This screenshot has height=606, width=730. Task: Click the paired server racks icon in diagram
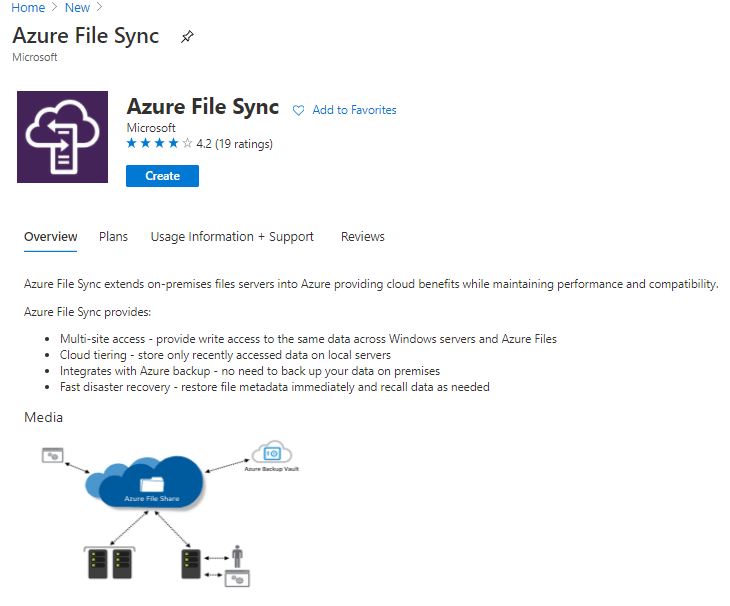pyautogui.click(x=108, y=563)
